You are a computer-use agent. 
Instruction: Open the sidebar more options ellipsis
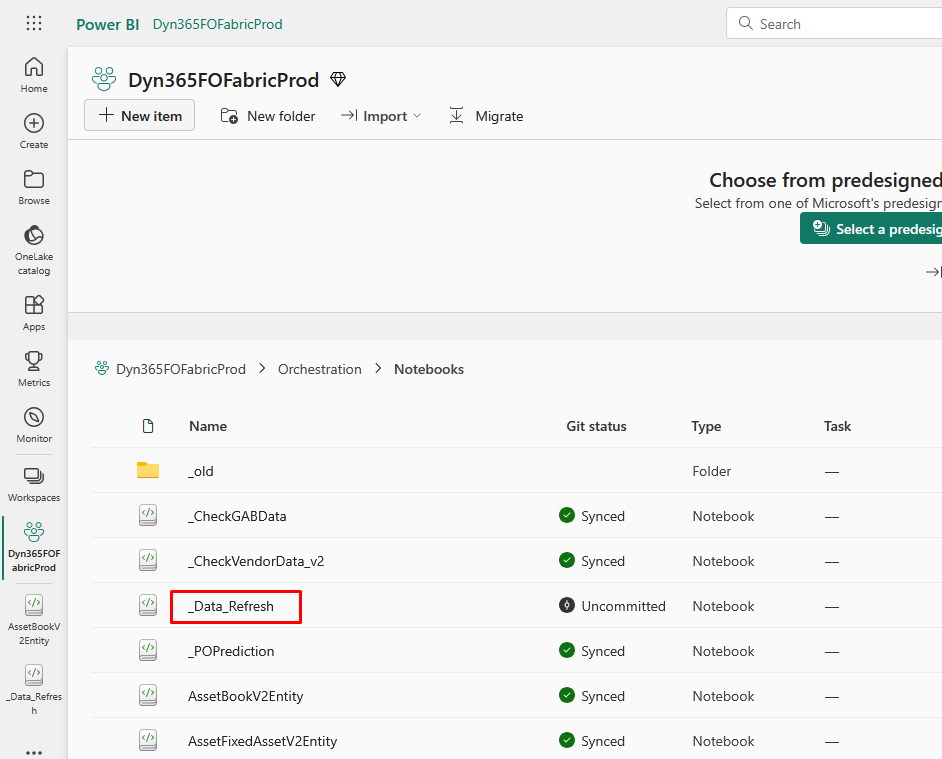[x=34, y=752]
